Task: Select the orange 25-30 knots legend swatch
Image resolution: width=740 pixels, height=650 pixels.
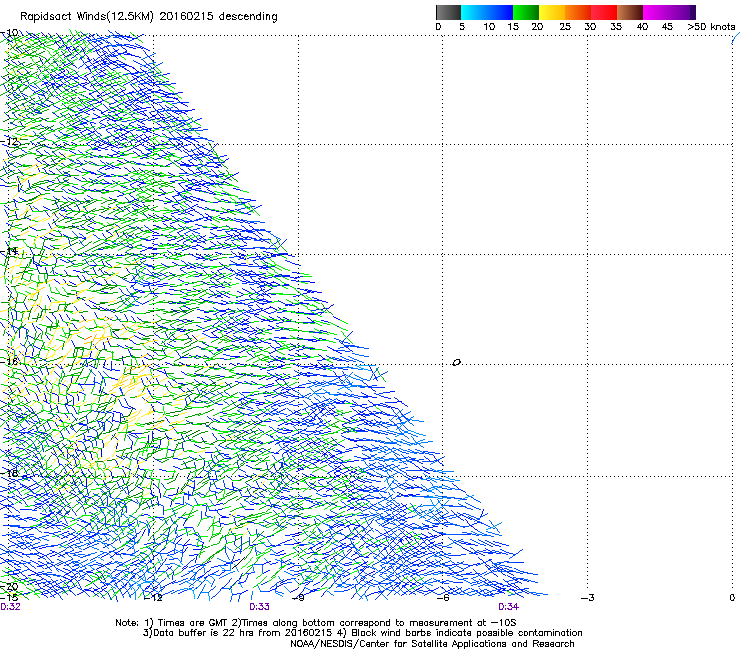Action: click(578, 12)
